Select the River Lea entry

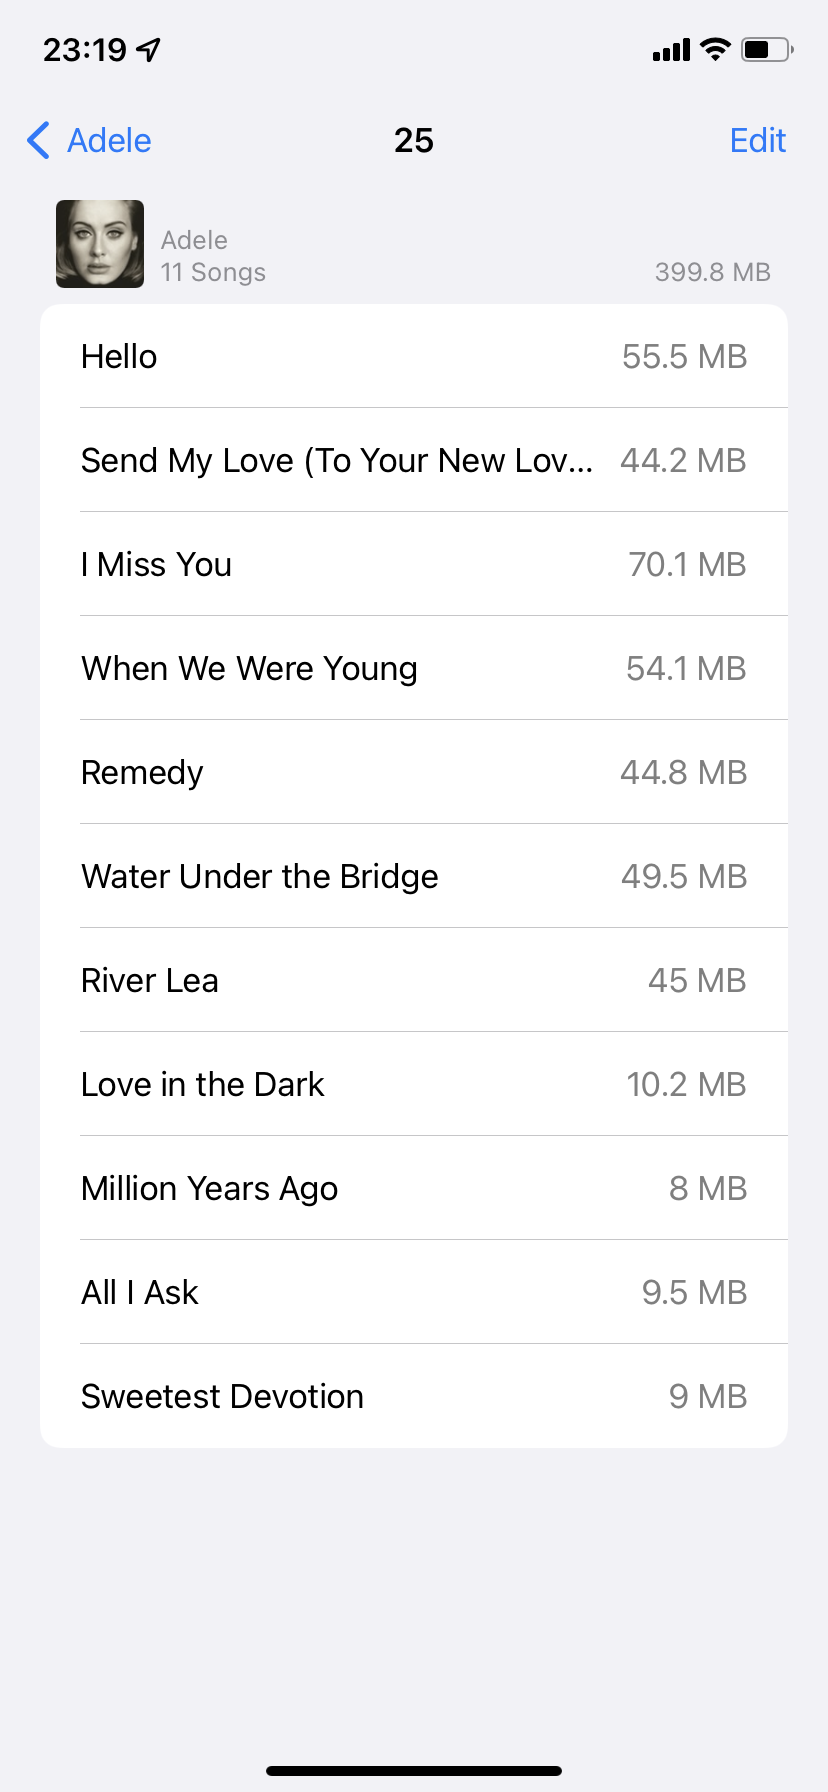point(414,981)
